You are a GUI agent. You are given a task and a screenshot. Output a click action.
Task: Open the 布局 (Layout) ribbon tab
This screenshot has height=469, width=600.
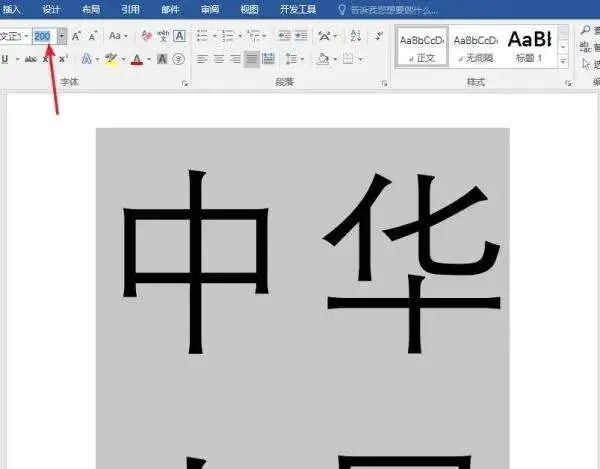pyautogui.click(x=91, y=9)
